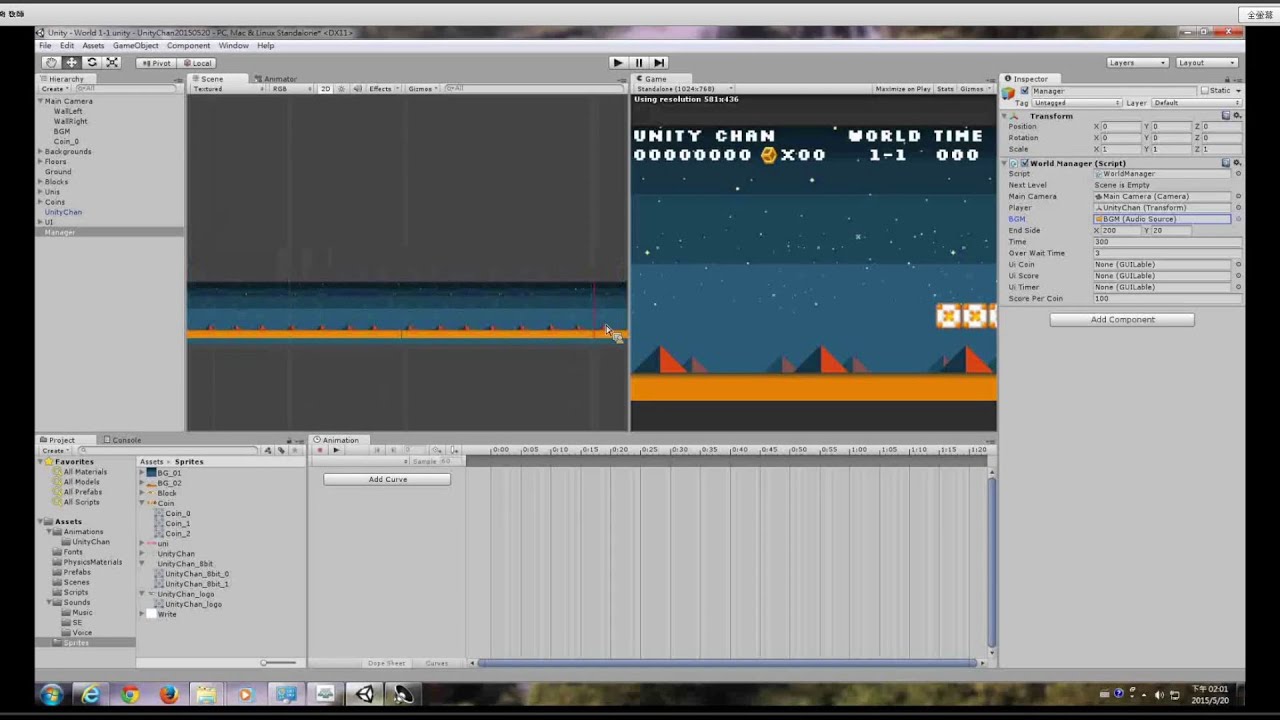Click the Animation horizontal scrollbar
Viewport: 1280px width, 720px height.
coord(727,663)
